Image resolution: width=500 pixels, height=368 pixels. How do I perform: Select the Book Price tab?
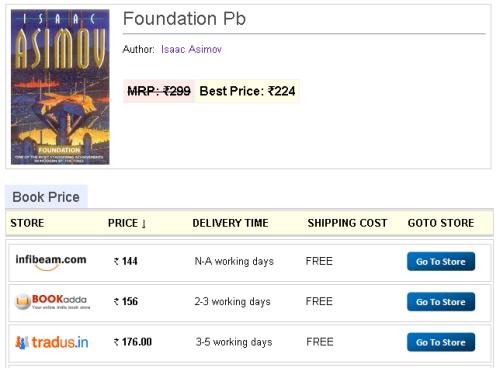46,197
